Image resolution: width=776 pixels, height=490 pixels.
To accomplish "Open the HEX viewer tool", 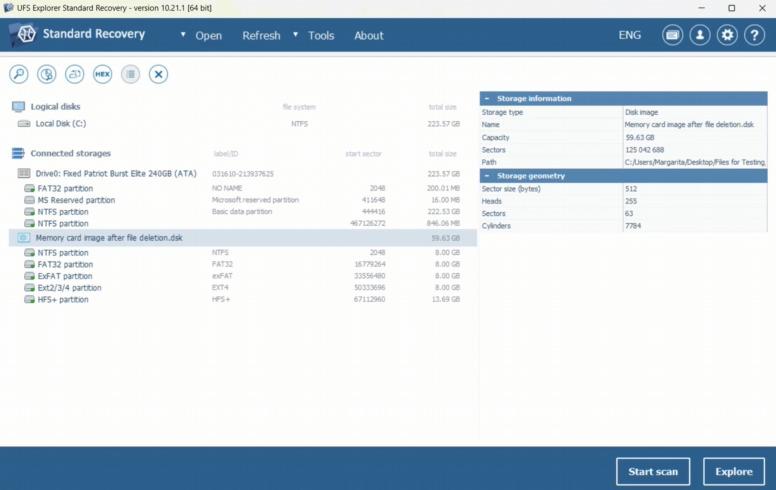I will coord(102,74).
